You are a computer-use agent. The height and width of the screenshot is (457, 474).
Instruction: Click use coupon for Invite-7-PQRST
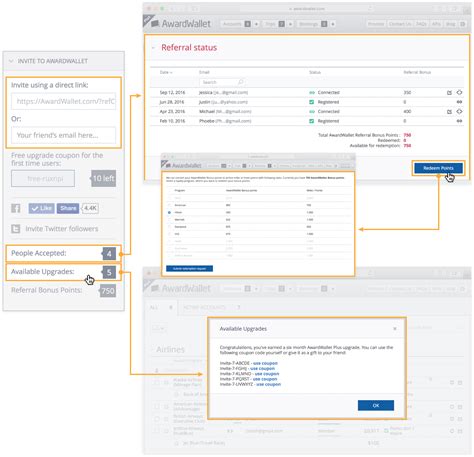click(x=265, y=379)
